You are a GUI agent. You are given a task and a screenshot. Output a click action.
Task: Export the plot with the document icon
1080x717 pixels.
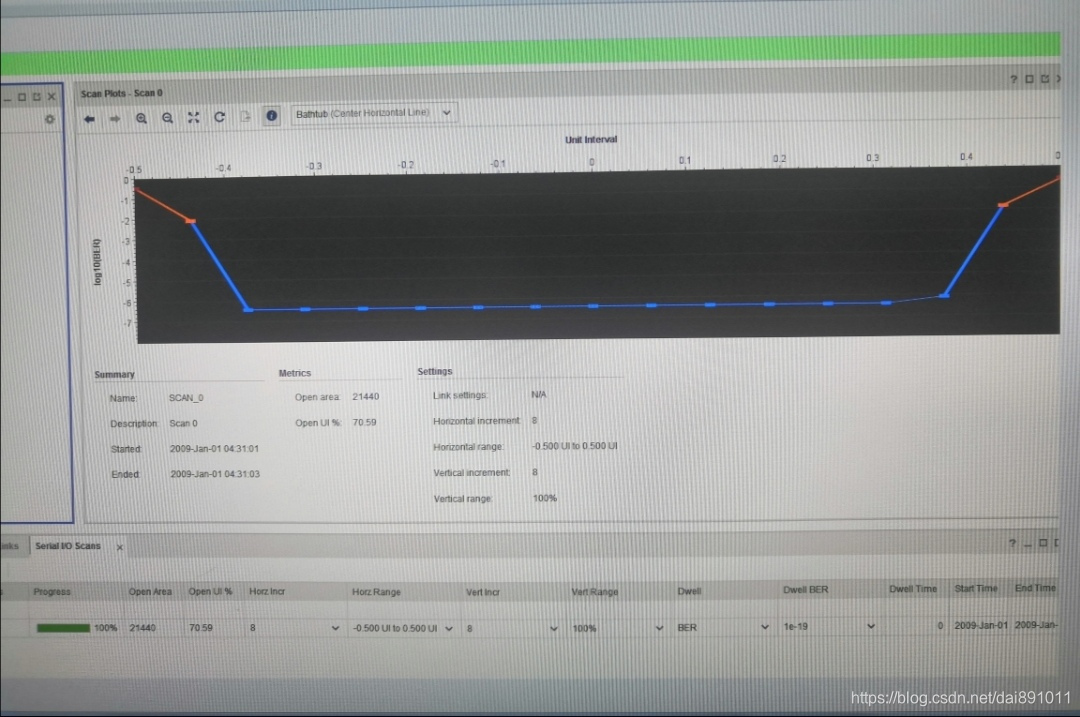coord(245,116)
